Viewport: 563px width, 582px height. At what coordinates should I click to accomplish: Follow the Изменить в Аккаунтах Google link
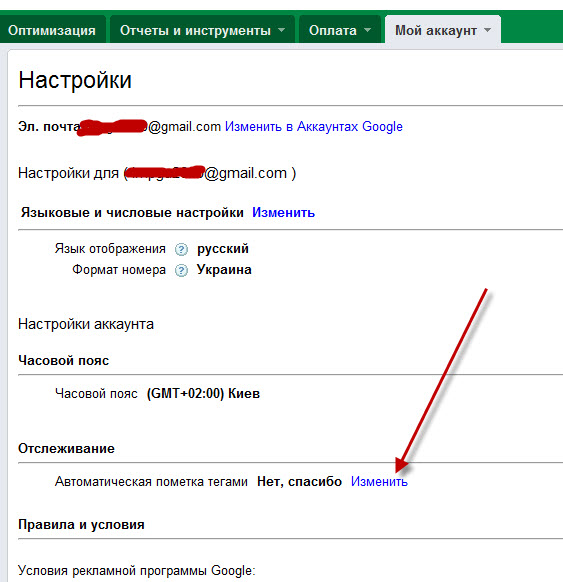point(314,127)
